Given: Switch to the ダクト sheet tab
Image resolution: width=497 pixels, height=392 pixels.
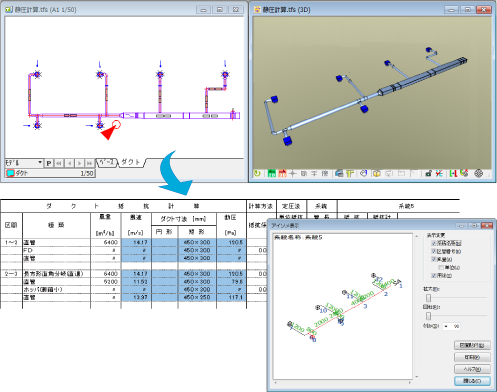Looking at the screenshot, I should coord(131,162).
